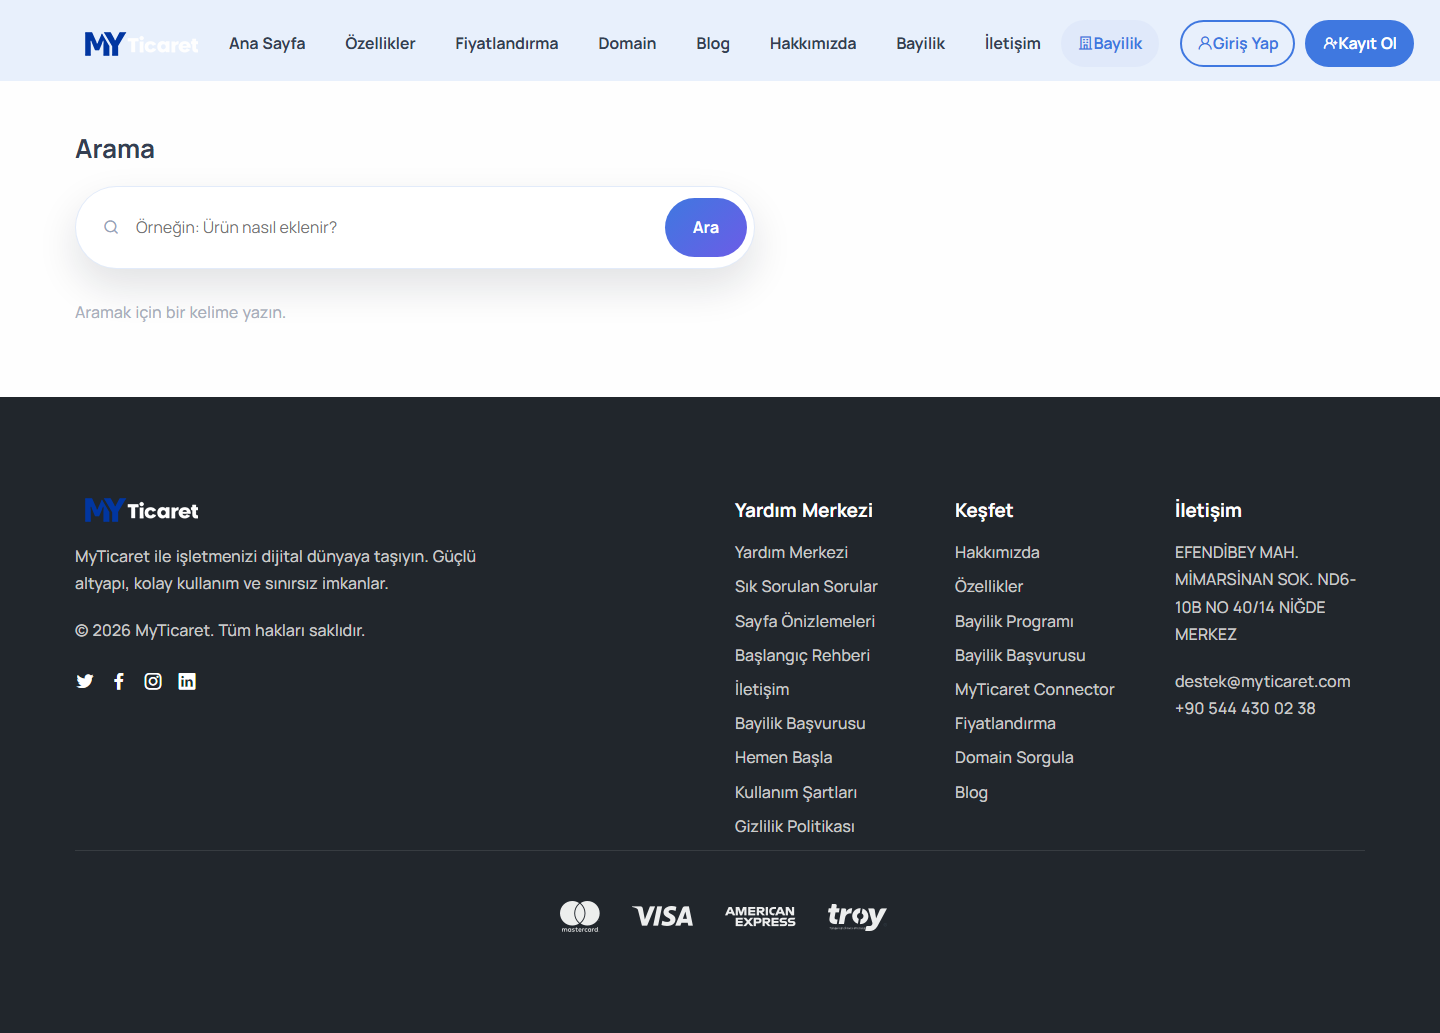Open Ana Sayfa in the navigation
The height and width of the screenshot is (1033, 1440).
tap(267, 44)
